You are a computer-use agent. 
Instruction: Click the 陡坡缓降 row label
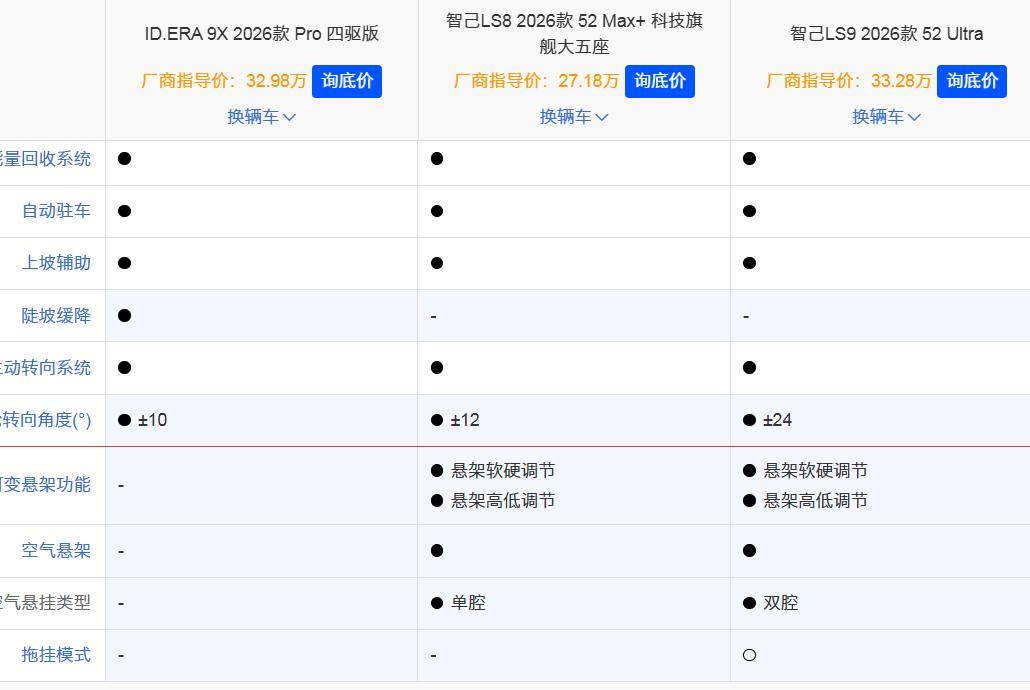coord(56,315)
